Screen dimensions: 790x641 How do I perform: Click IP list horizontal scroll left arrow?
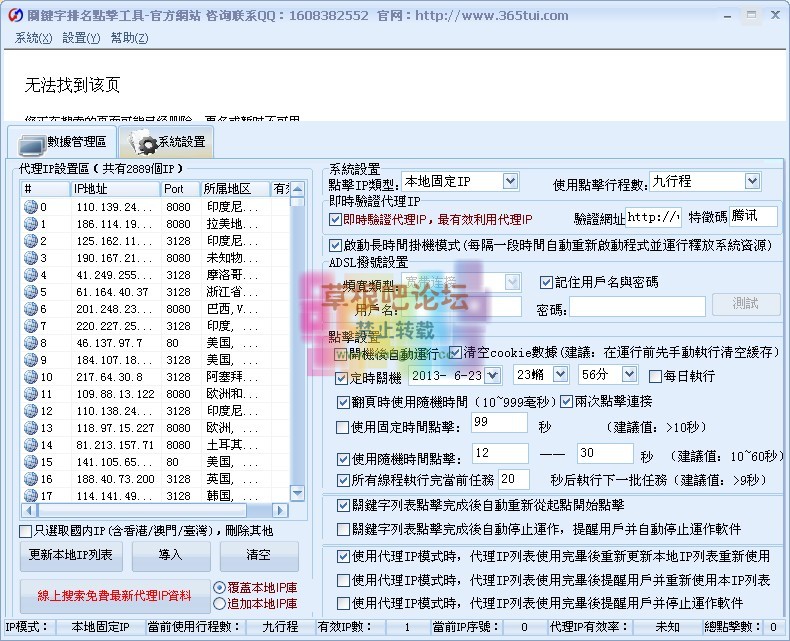point(28,510)
